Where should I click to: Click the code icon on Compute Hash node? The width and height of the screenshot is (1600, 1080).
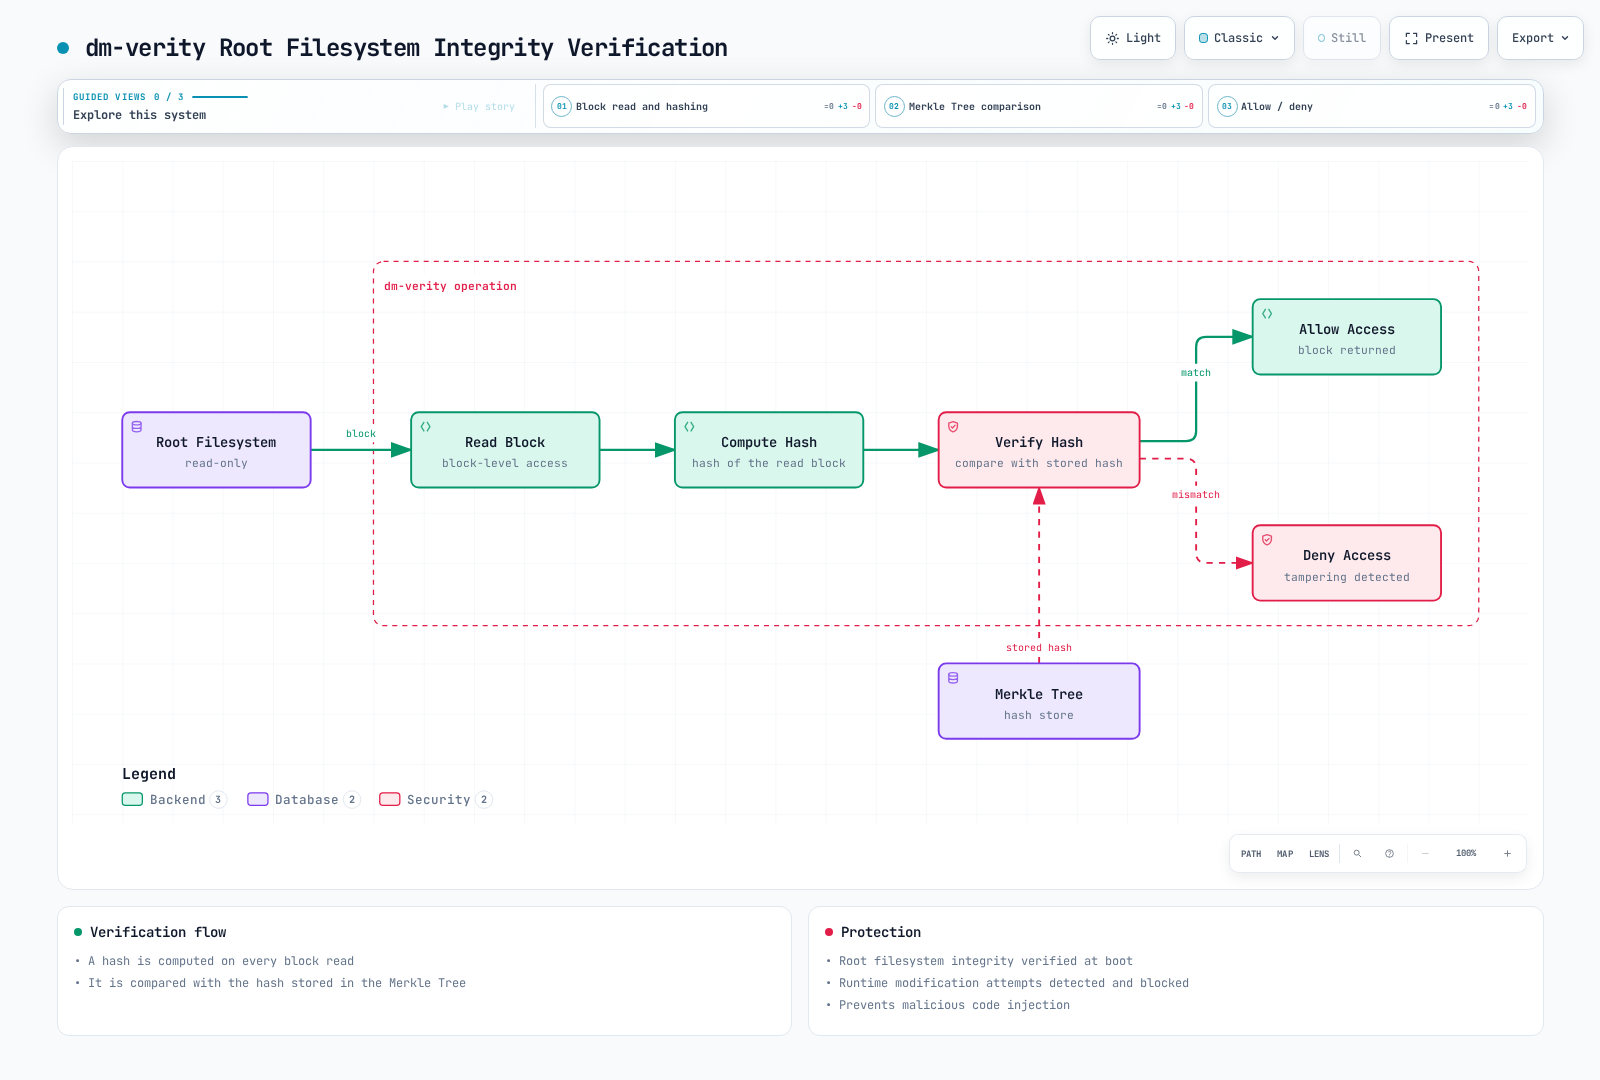pos(689,426)
